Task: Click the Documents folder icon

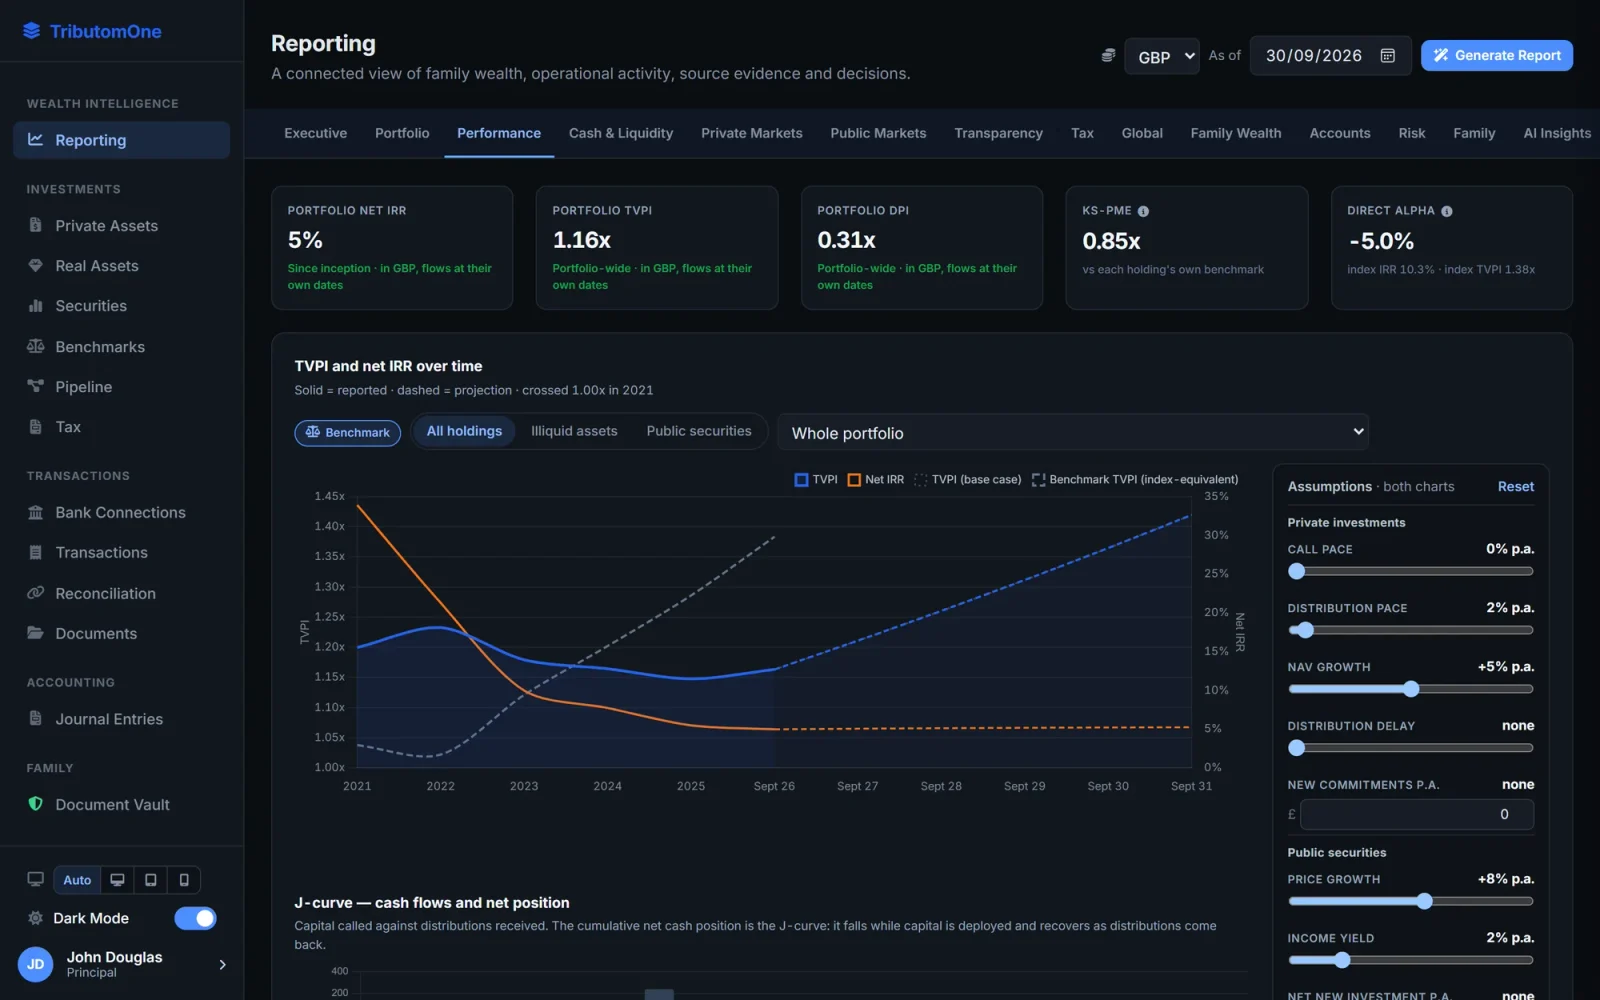Action: 35,633
